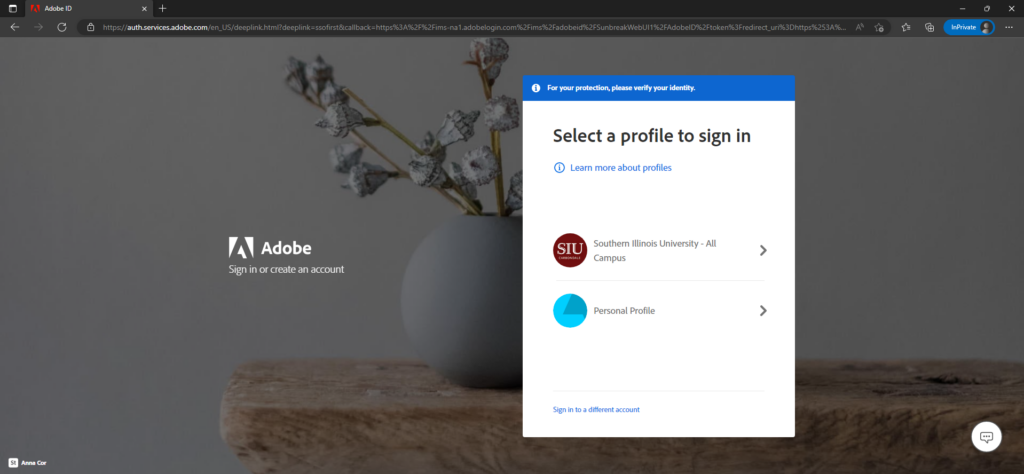The image size is (1024, 474).
Task: Expand Personal Profile chevron arrow
Action: point(763,311)
